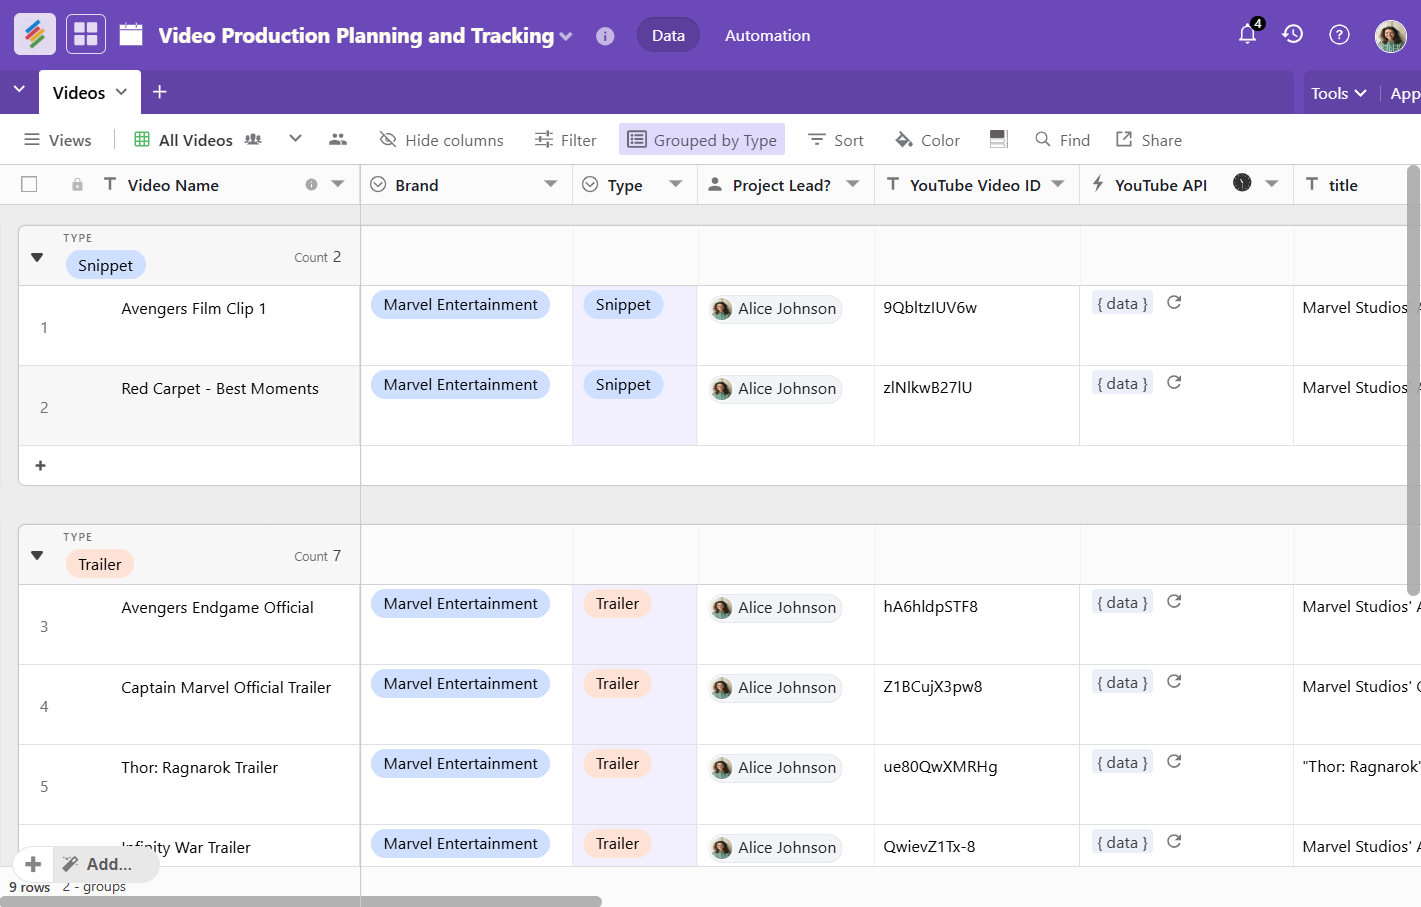Switch to the Automation tab

tap(767, 36)
